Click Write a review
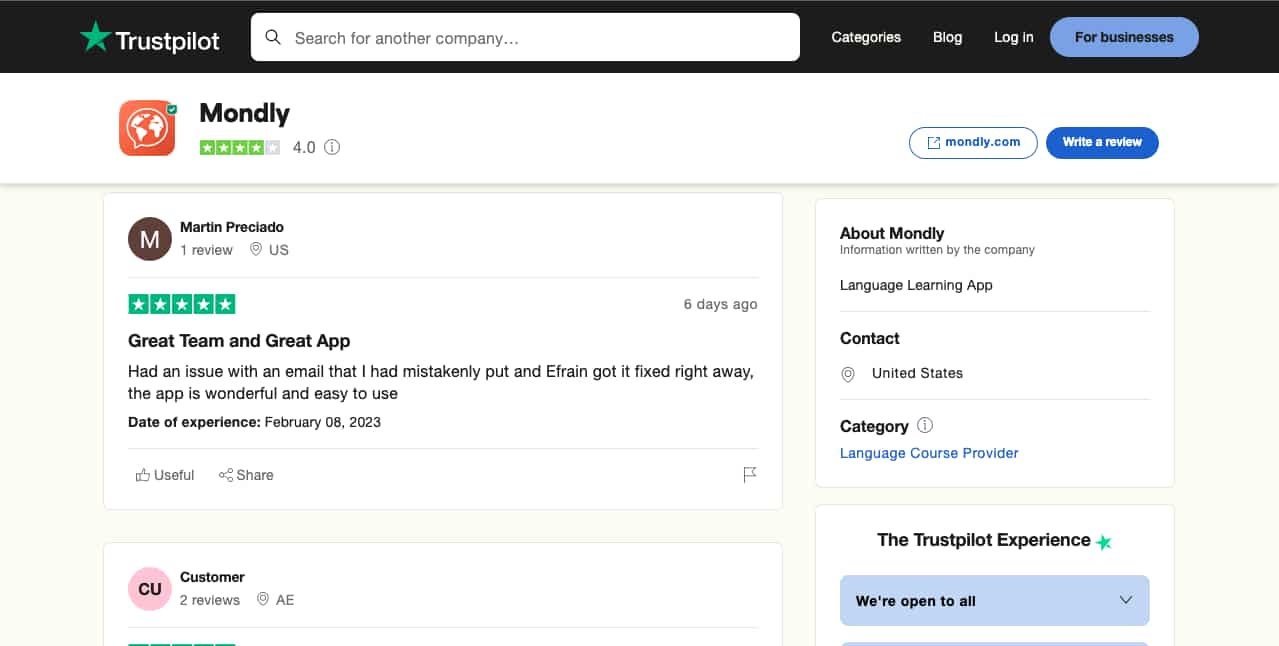This screenshot has width=1279, height=646. [1102, 142]
